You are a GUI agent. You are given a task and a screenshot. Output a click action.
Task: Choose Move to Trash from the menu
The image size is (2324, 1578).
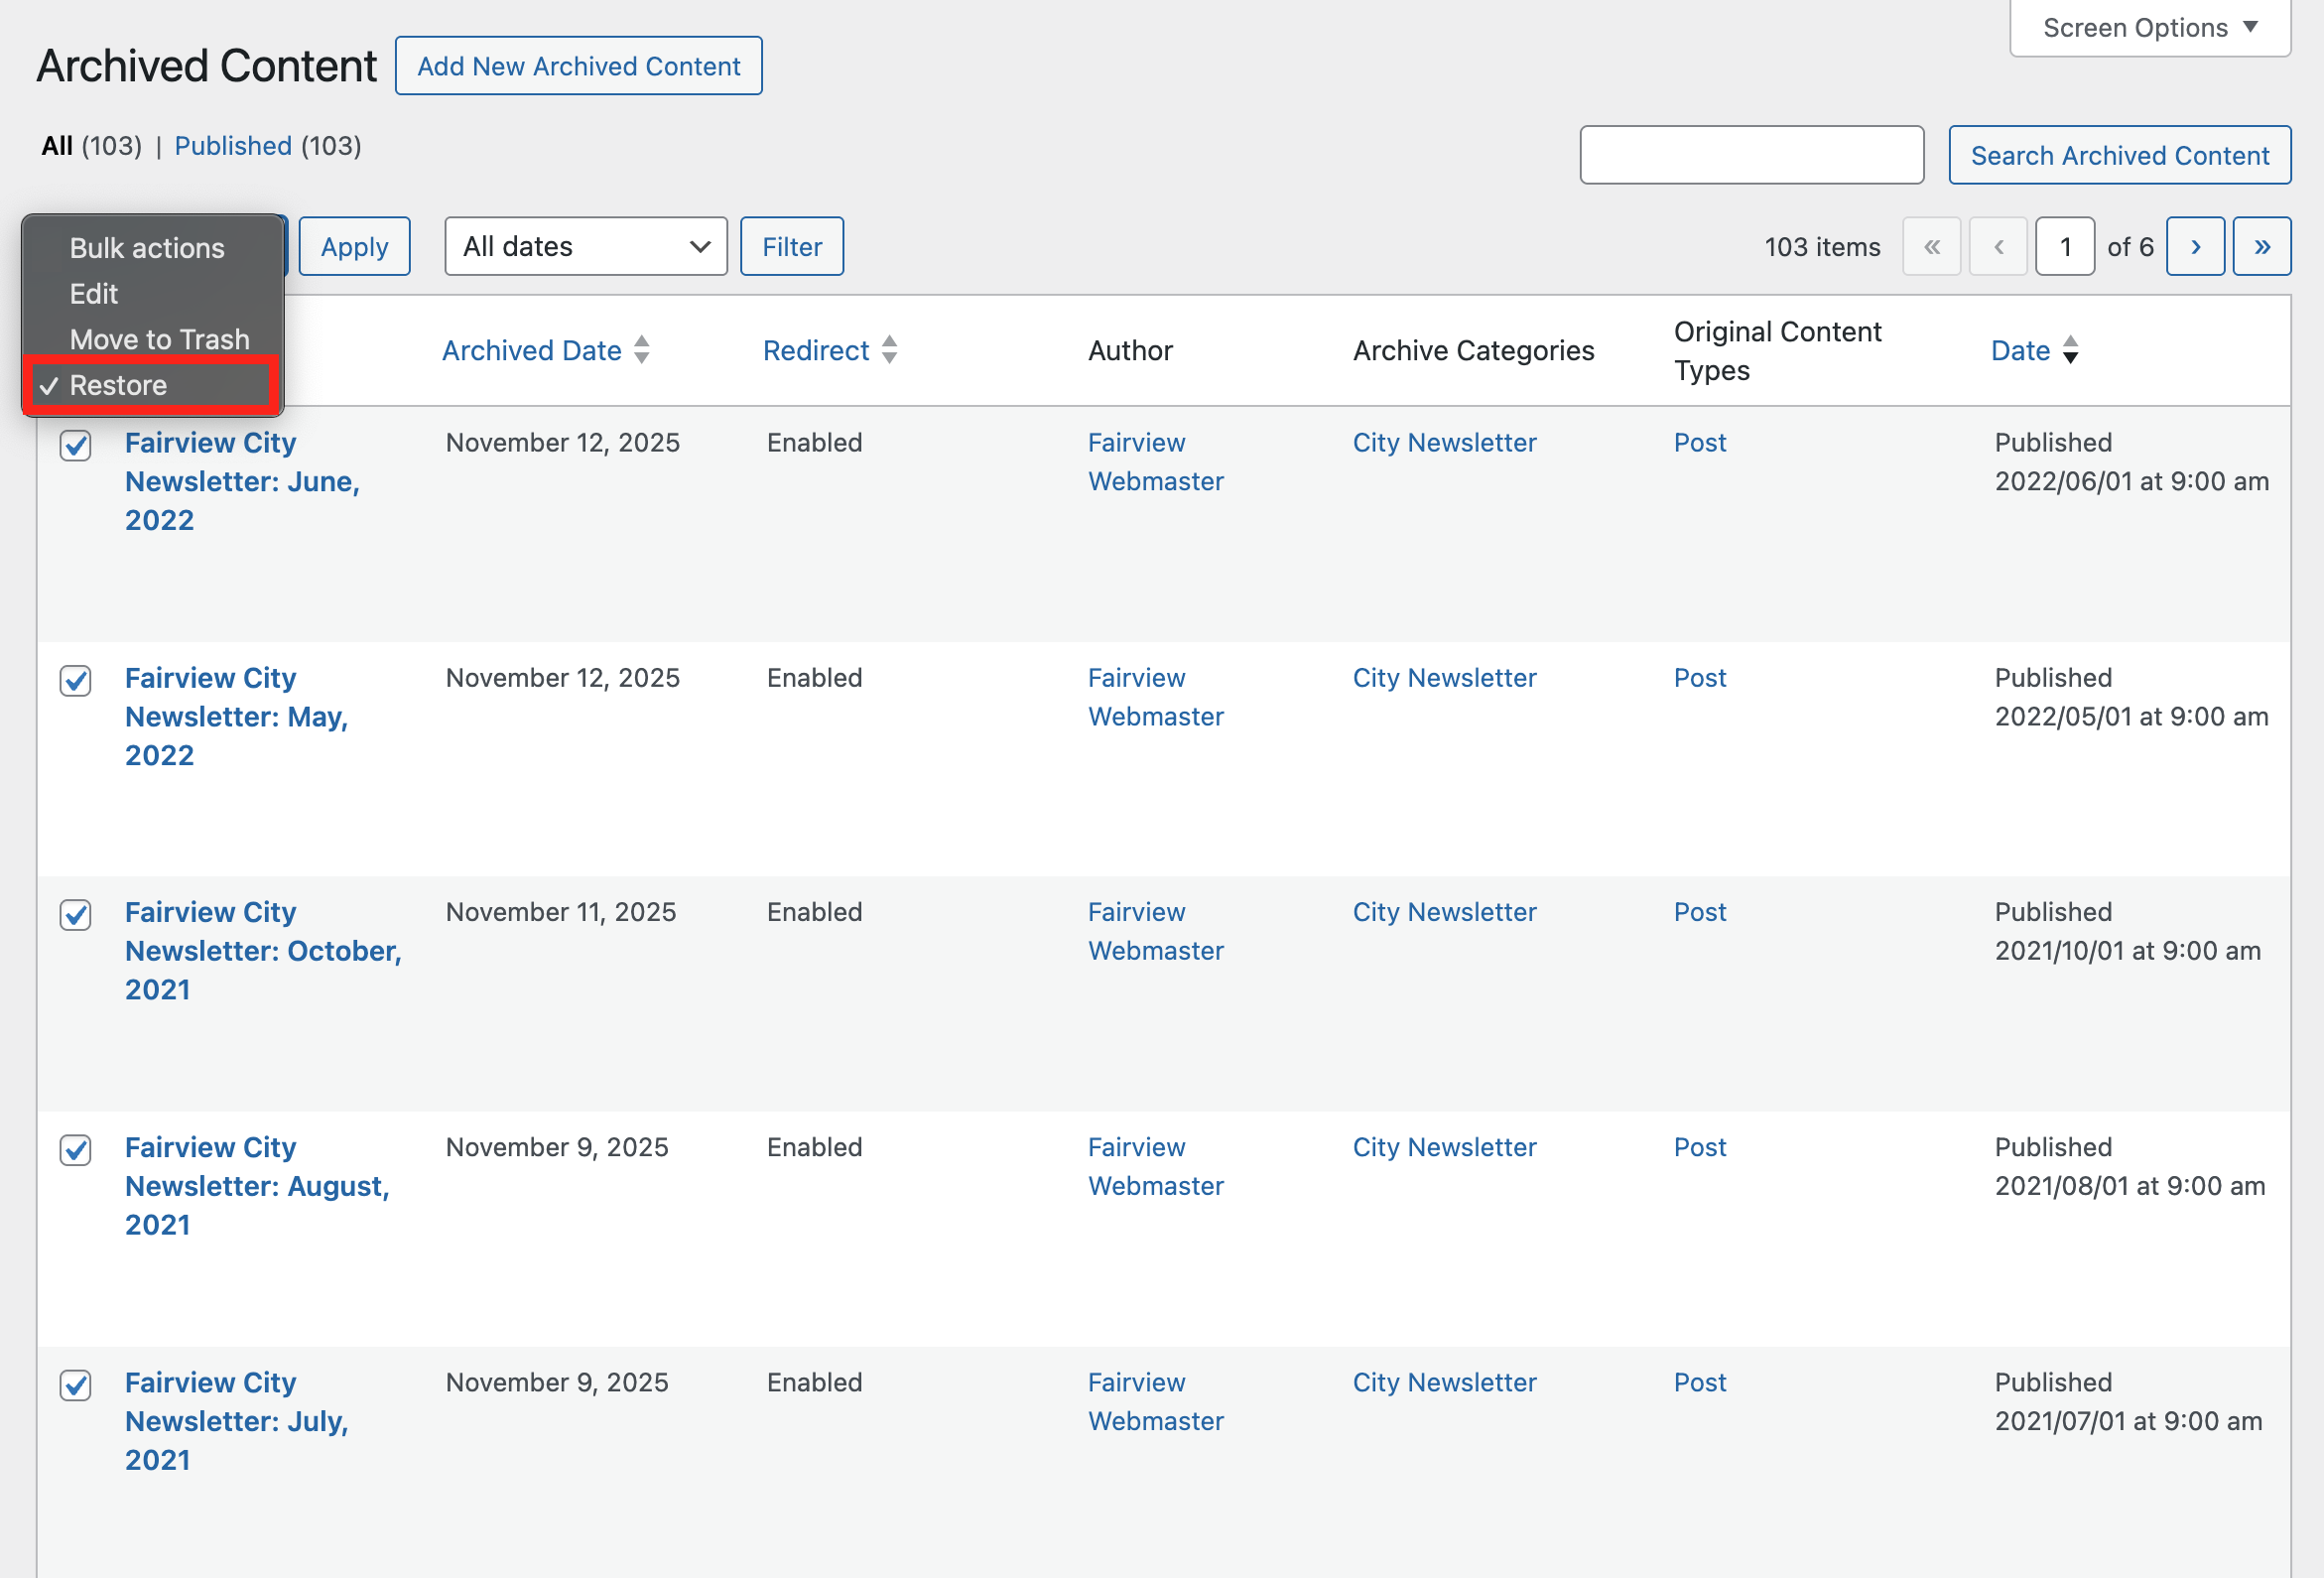click(x=159, y=338)
